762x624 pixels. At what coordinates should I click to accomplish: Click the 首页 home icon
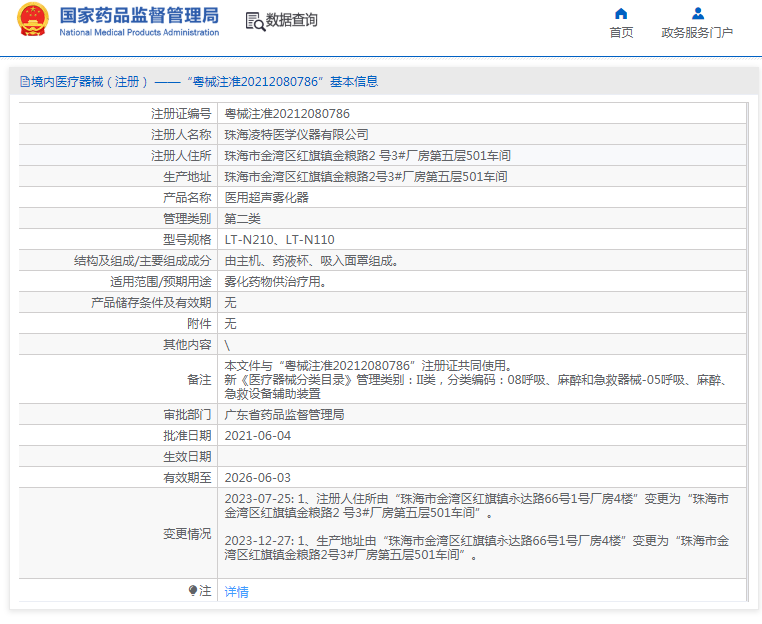[x=621, y=14]
